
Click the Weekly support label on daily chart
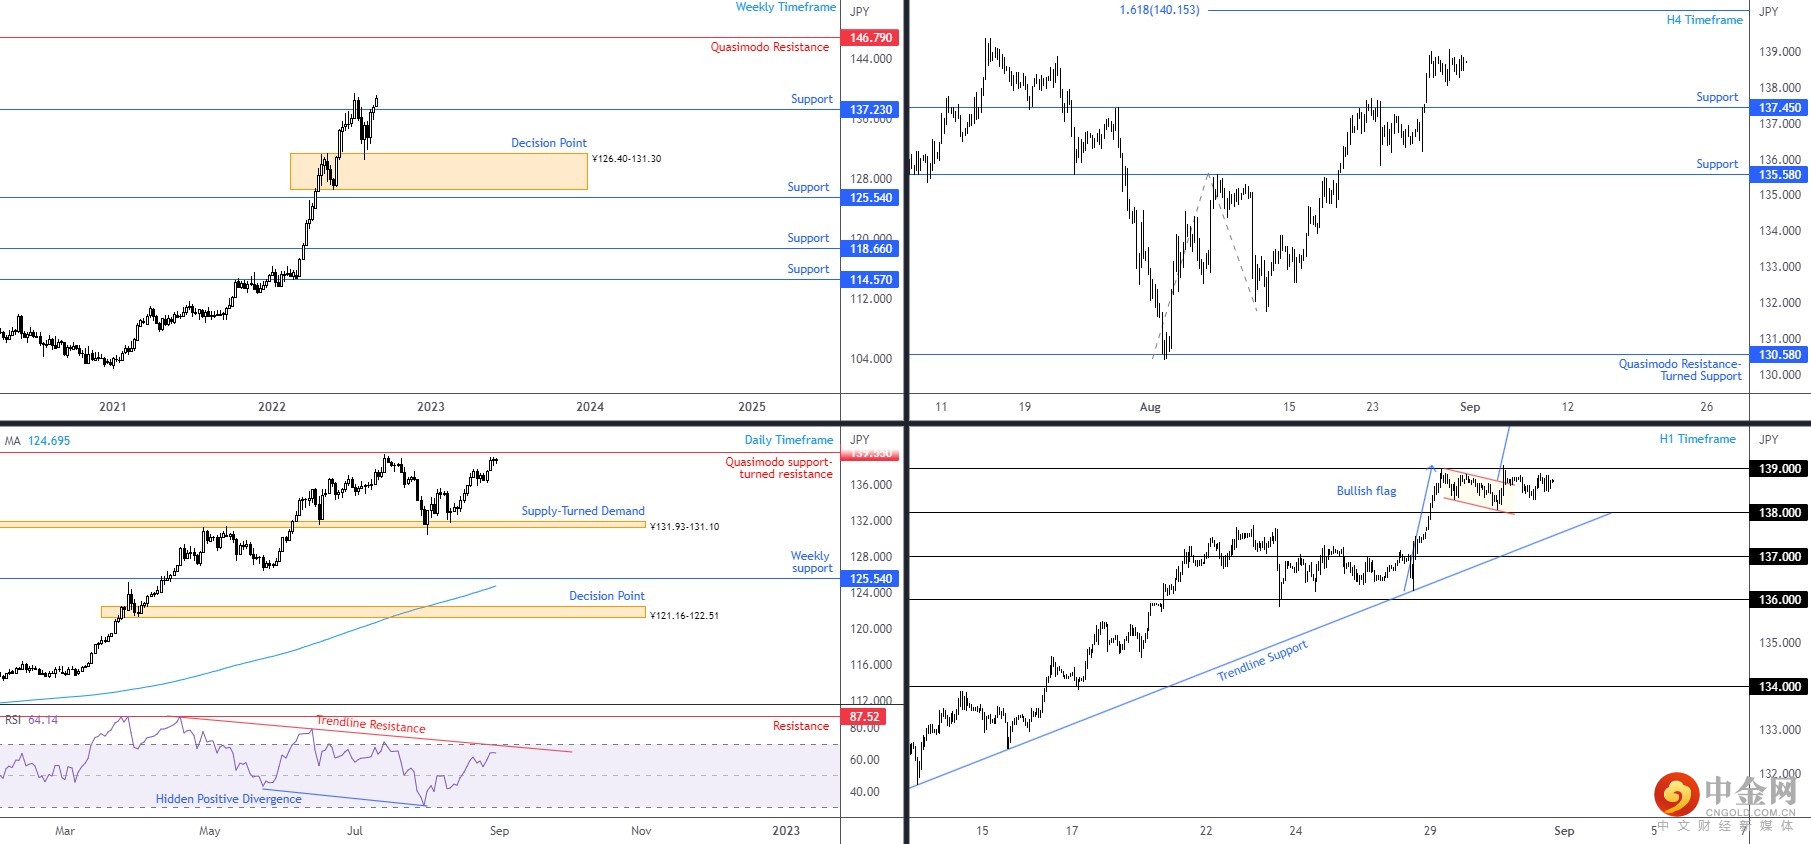coord(811,562)
